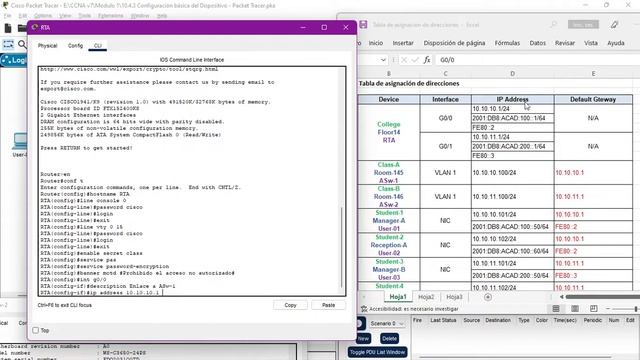
Task: Open the Datos ribbon tab in Excel
Action: [538, 43]
